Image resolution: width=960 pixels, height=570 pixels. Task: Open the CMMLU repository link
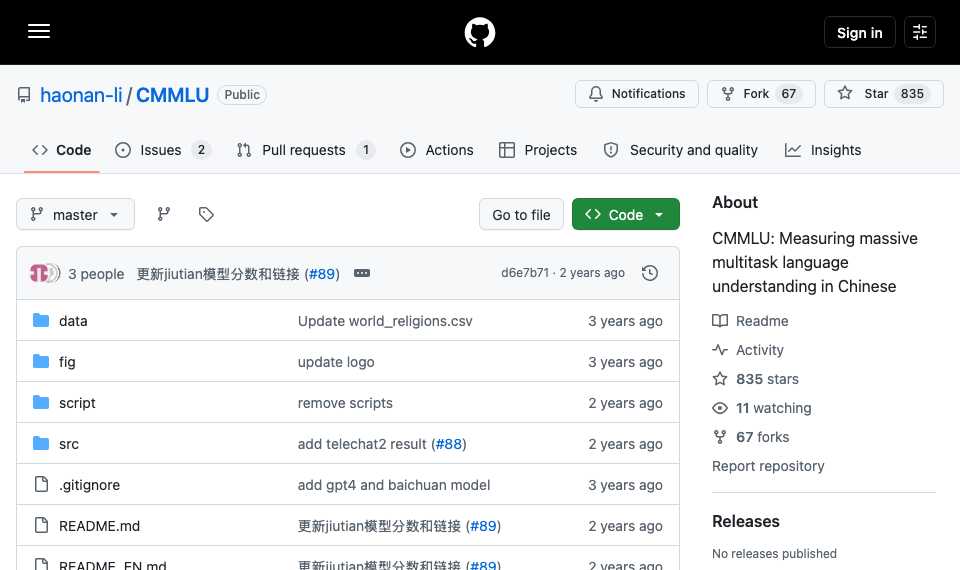pos(173,95)
